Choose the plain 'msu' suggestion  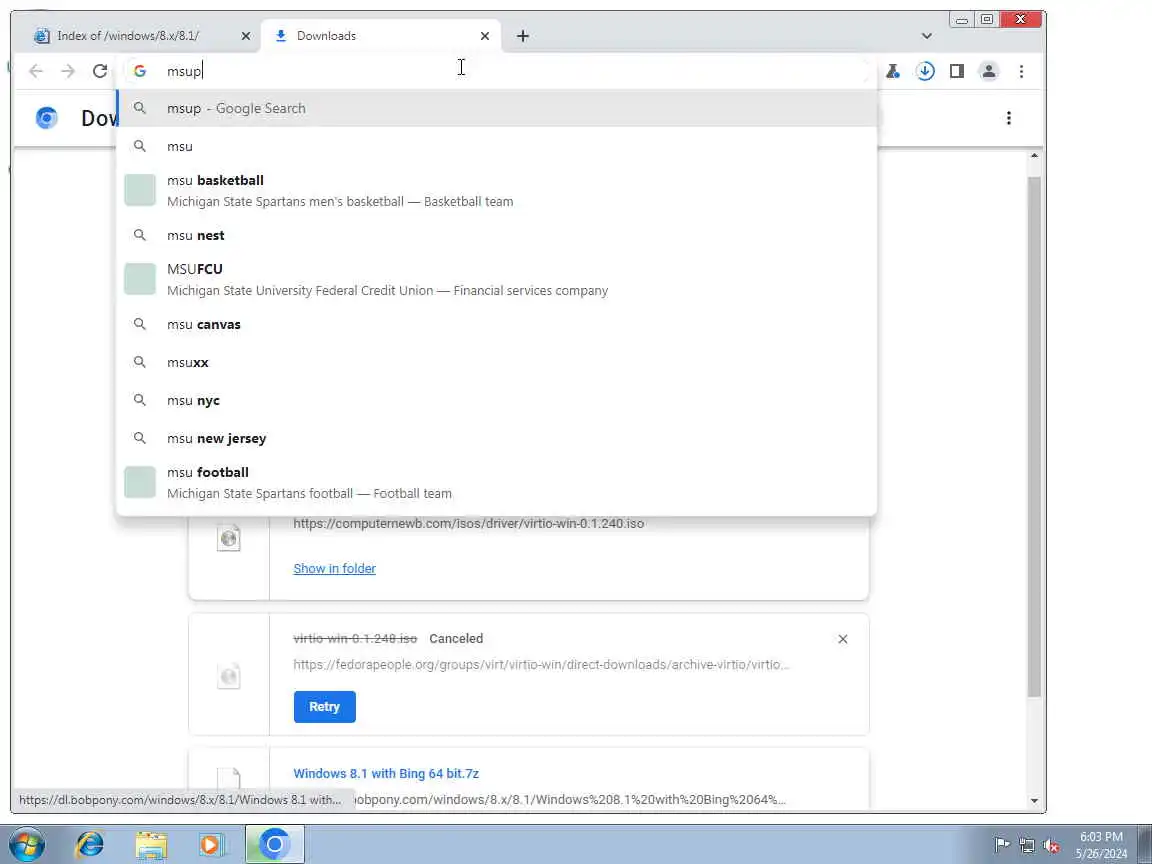(x=497, y=146)
